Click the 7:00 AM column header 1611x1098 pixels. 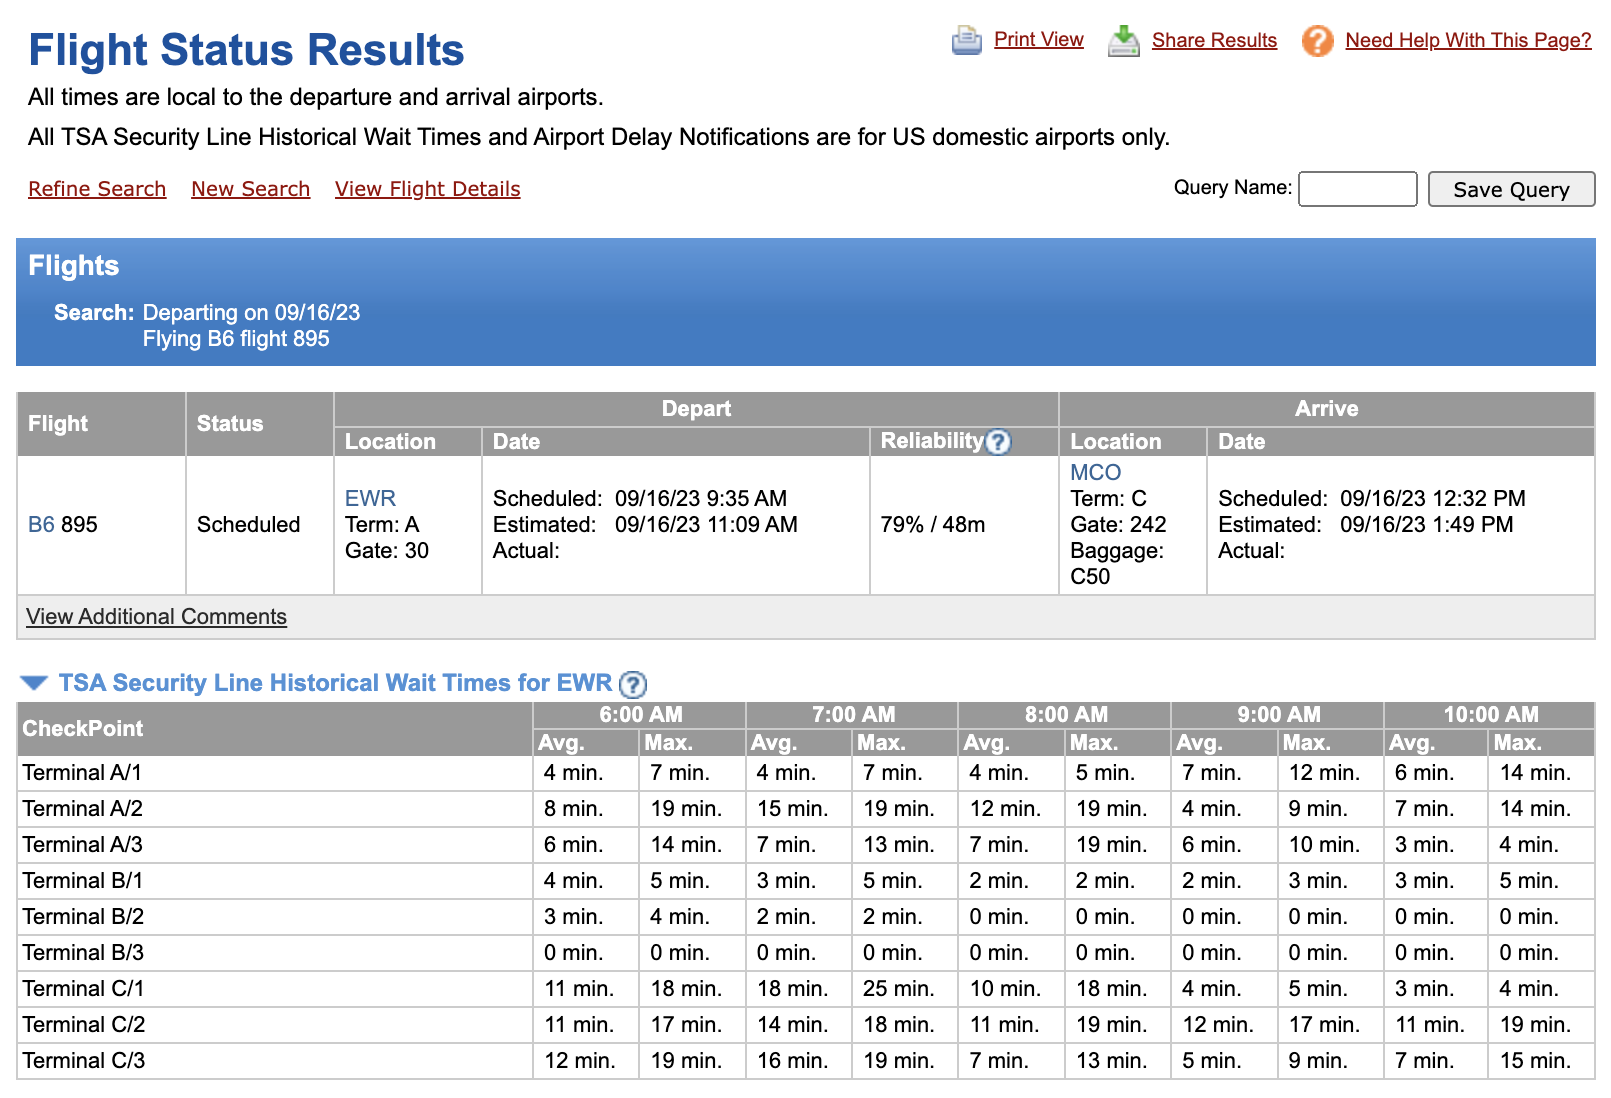(853, 714)
